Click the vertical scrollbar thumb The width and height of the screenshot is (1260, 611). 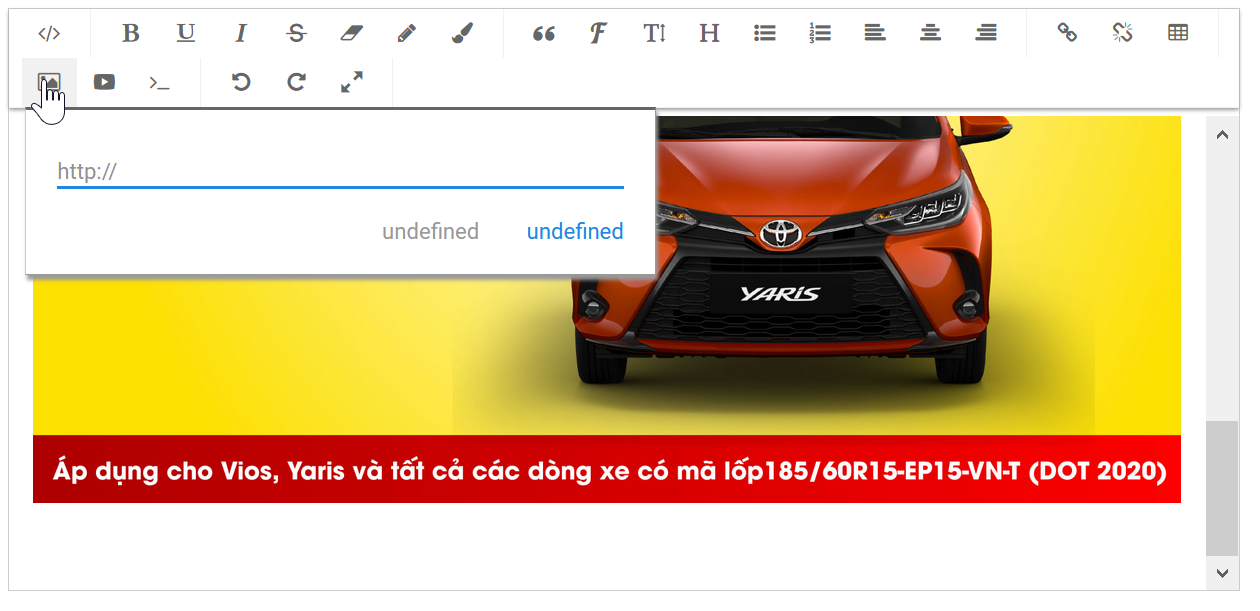point(1222,488)
